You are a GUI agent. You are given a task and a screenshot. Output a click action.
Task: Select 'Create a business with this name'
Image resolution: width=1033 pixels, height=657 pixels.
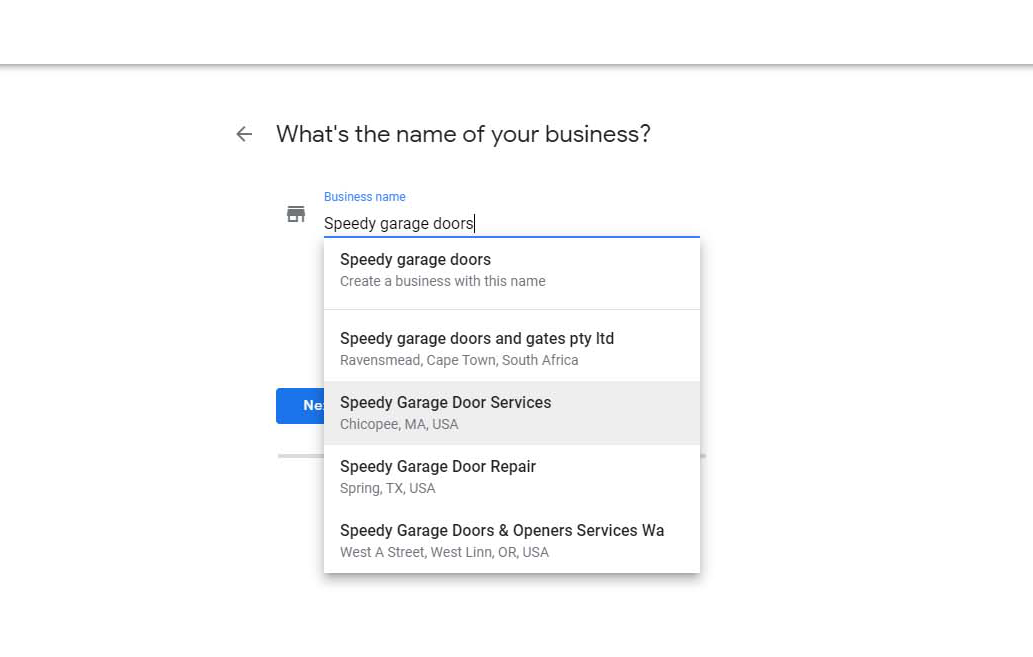coord(442,281)
